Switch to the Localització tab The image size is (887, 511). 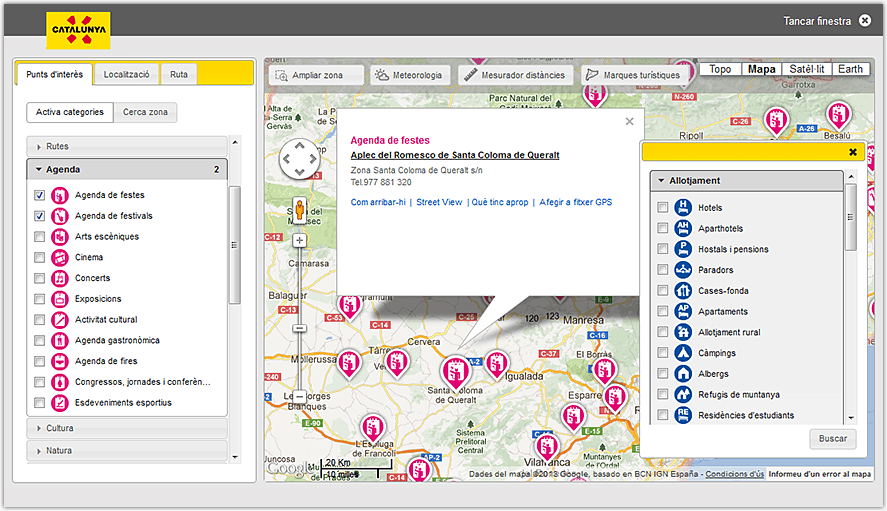click(126, 75)
